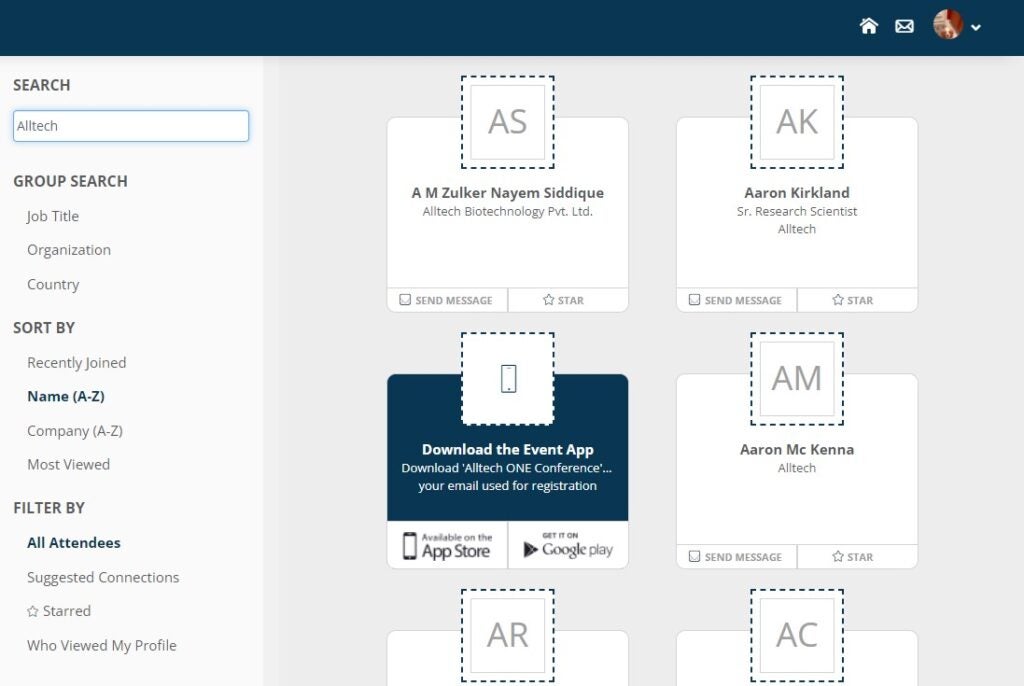This screenshot has height=686, width=1024.
Task: Sort attendees by Company (A-Z)
Action: tap(74, 431)
